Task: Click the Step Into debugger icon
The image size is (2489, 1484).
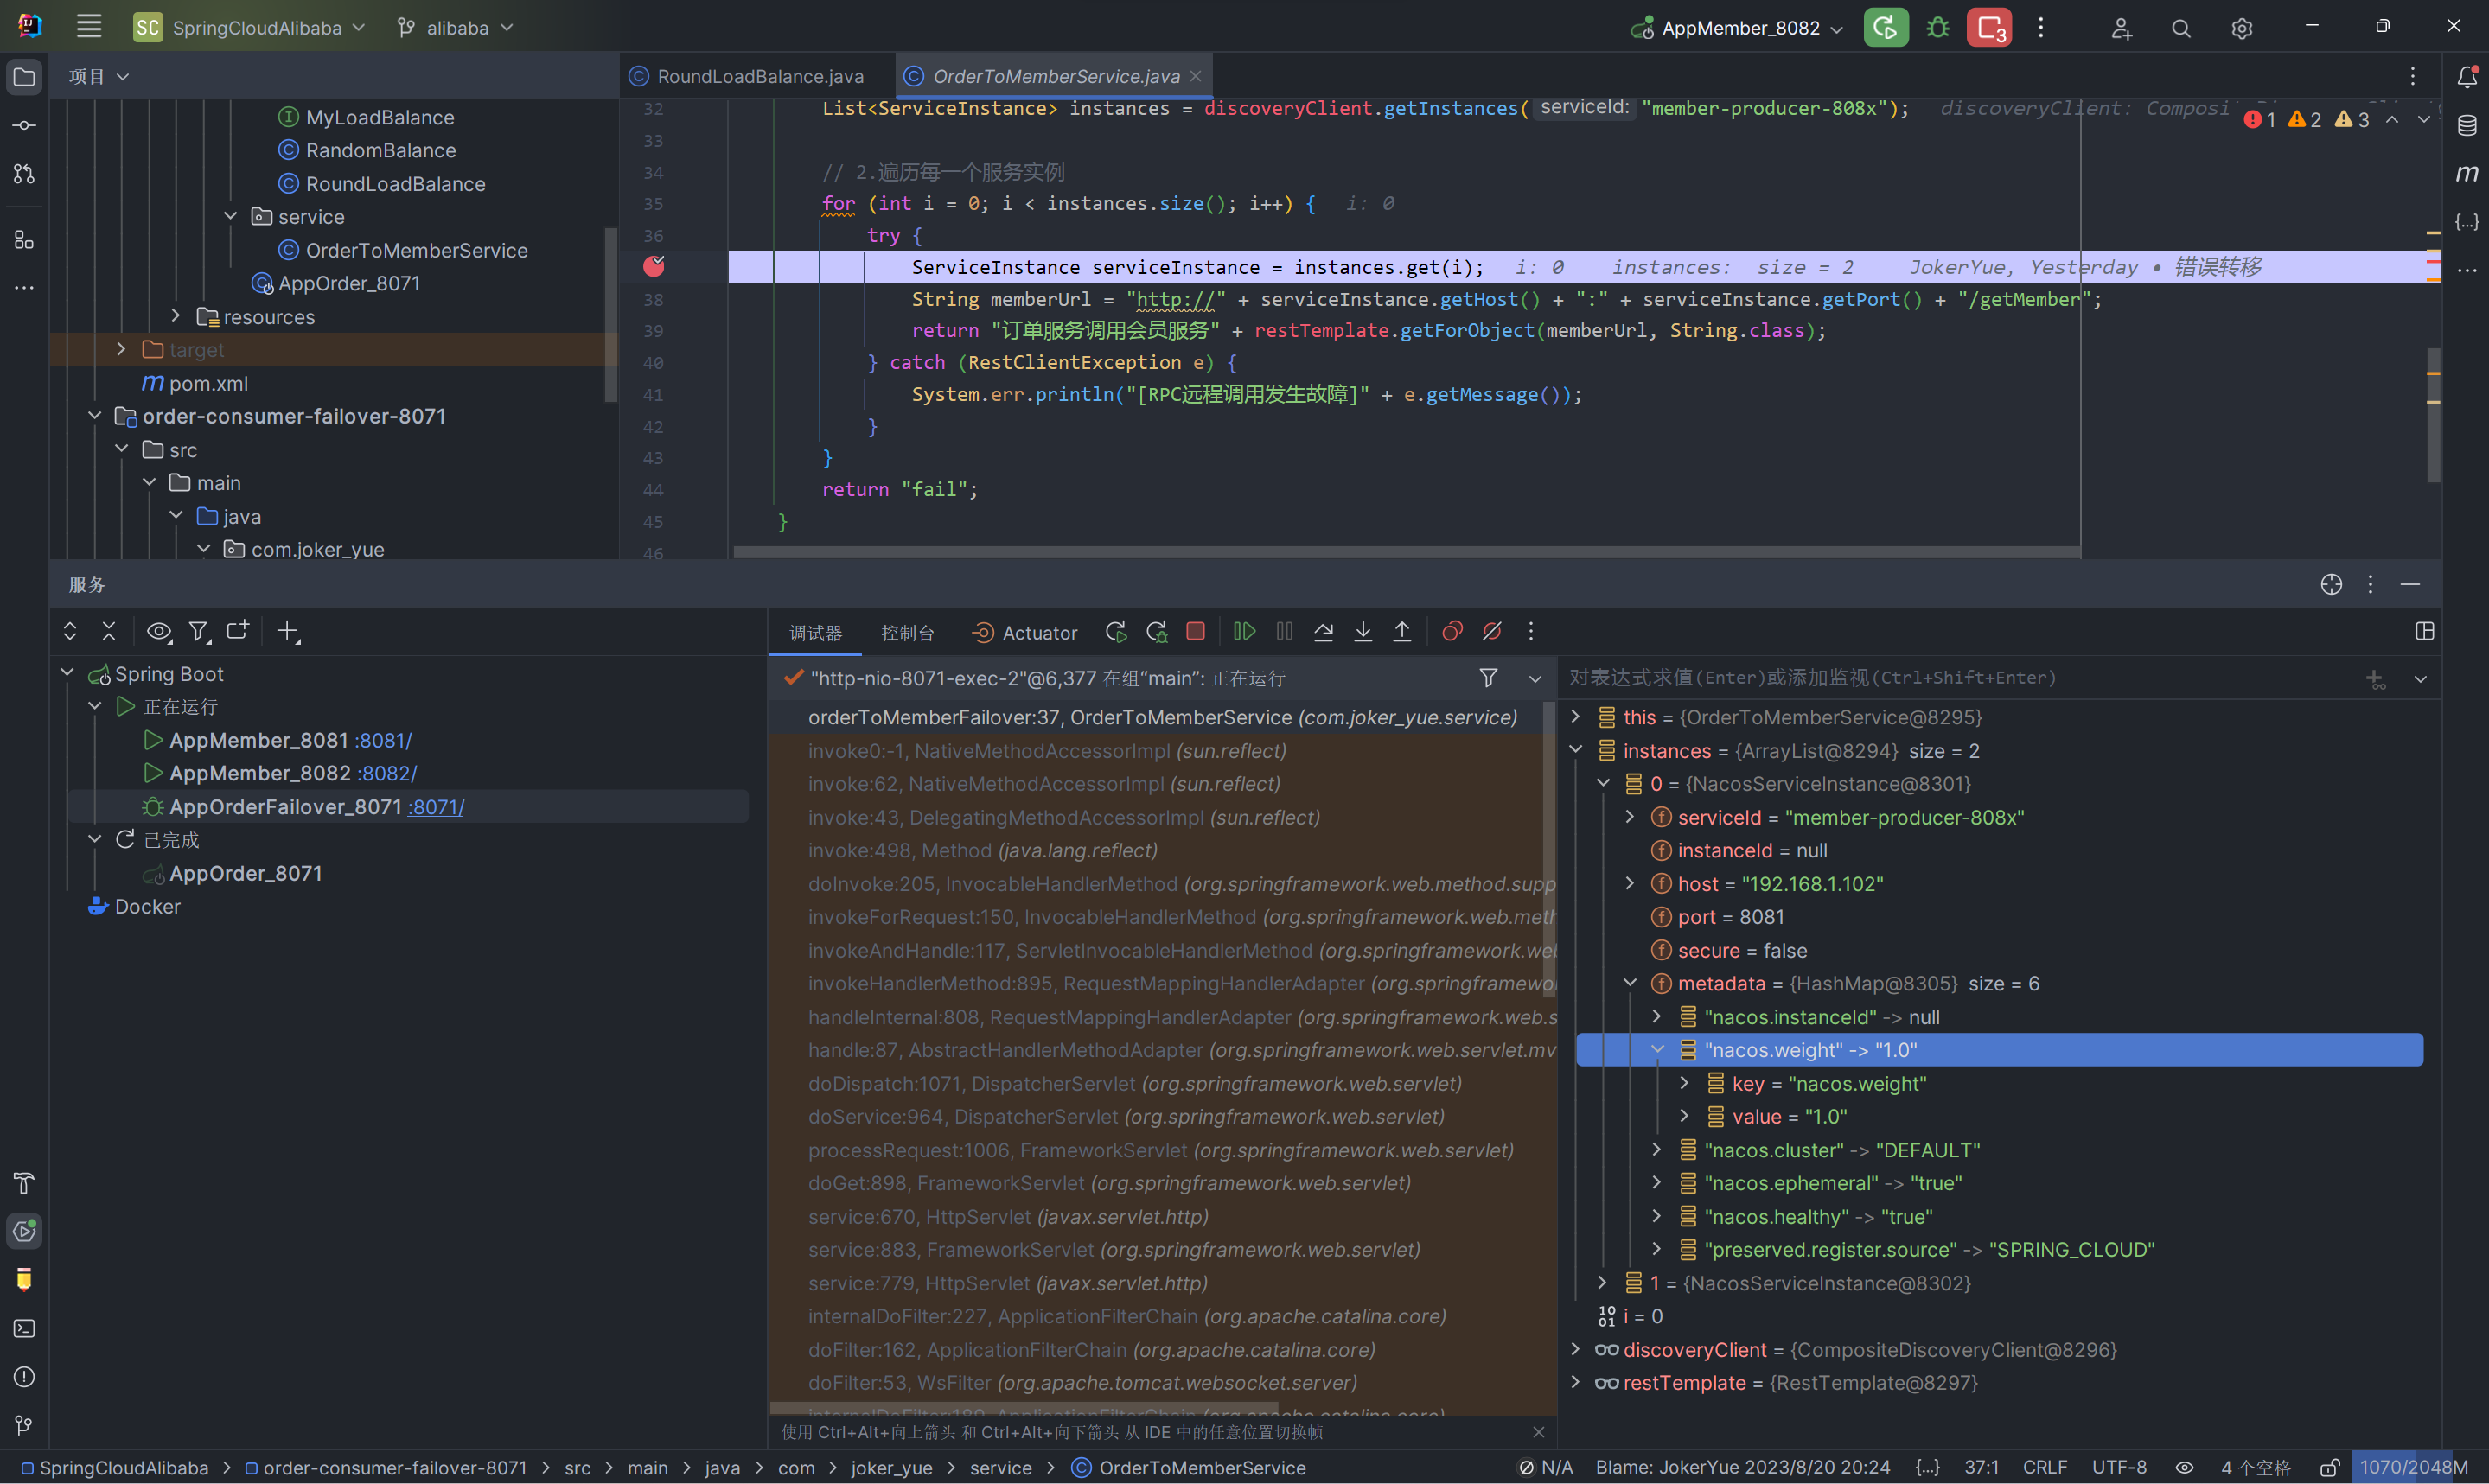Action: [1363, 632]
